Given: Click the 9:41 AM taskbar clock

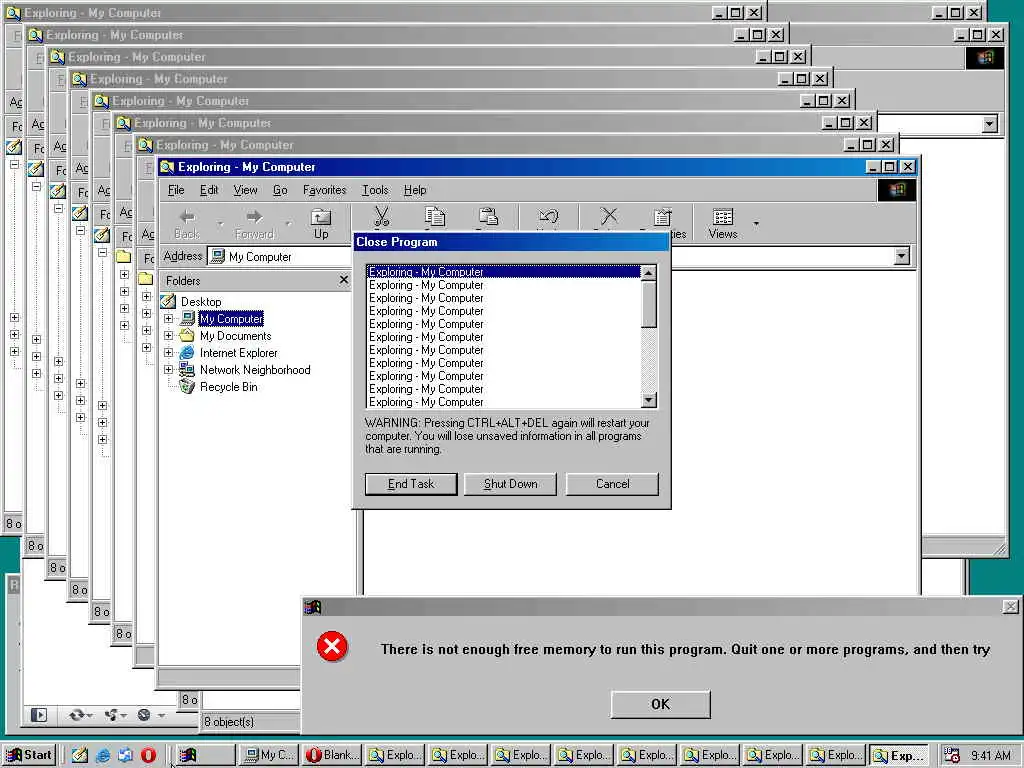Looking at the screenshot, I should [990, 755].
